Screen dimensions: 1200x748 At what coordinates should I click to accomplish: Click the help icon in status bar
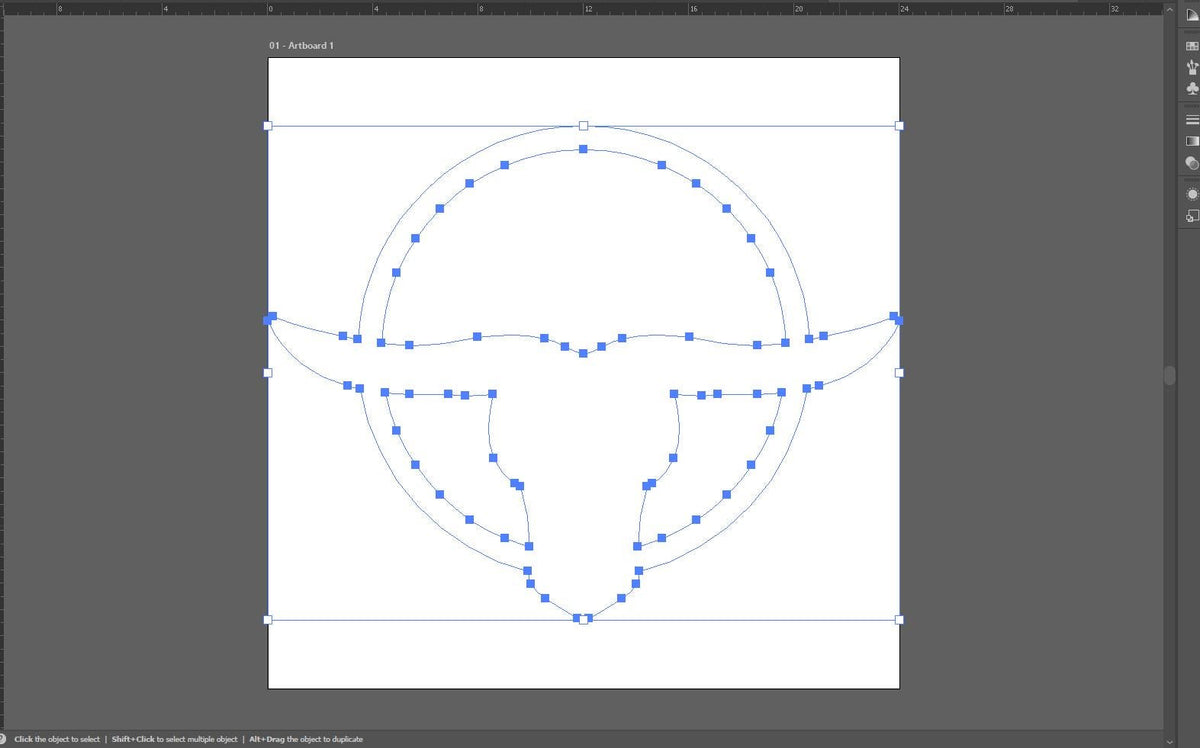click(4, 739)
